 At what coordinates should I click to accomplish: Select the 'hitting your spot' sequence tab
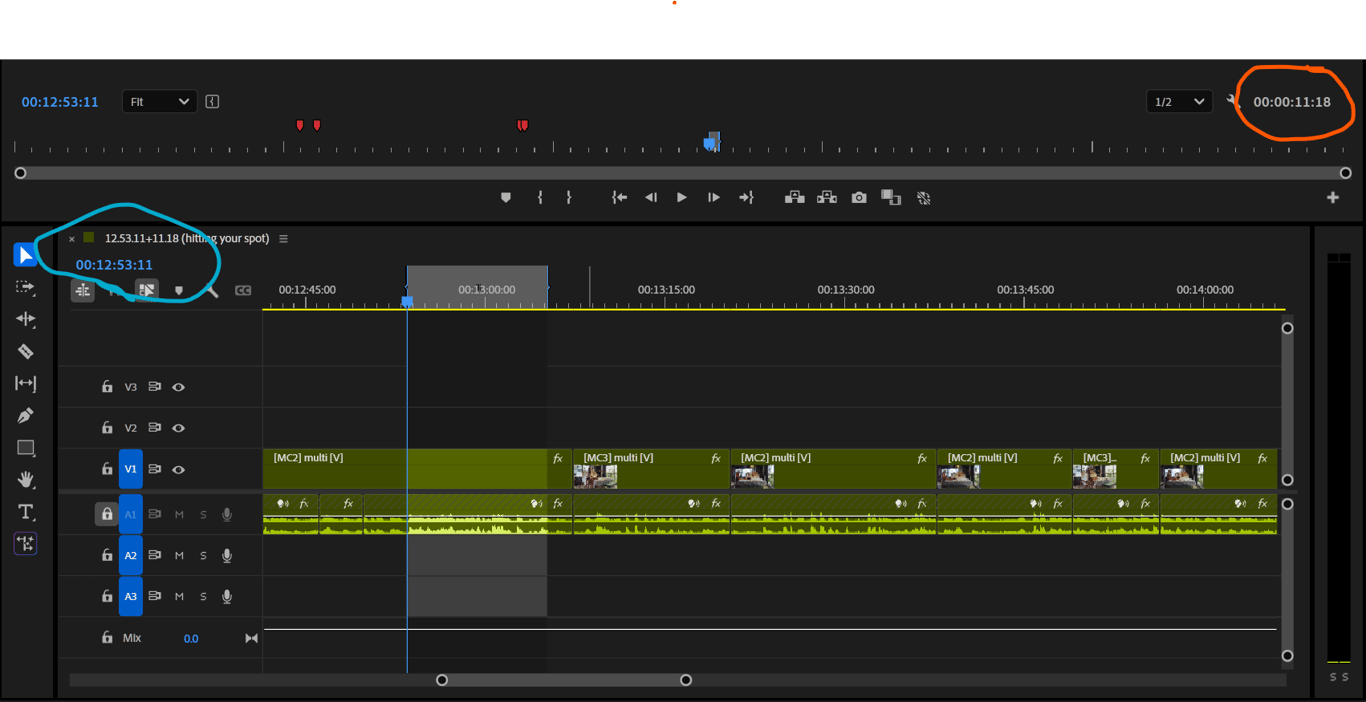click(x=187, y=238)
